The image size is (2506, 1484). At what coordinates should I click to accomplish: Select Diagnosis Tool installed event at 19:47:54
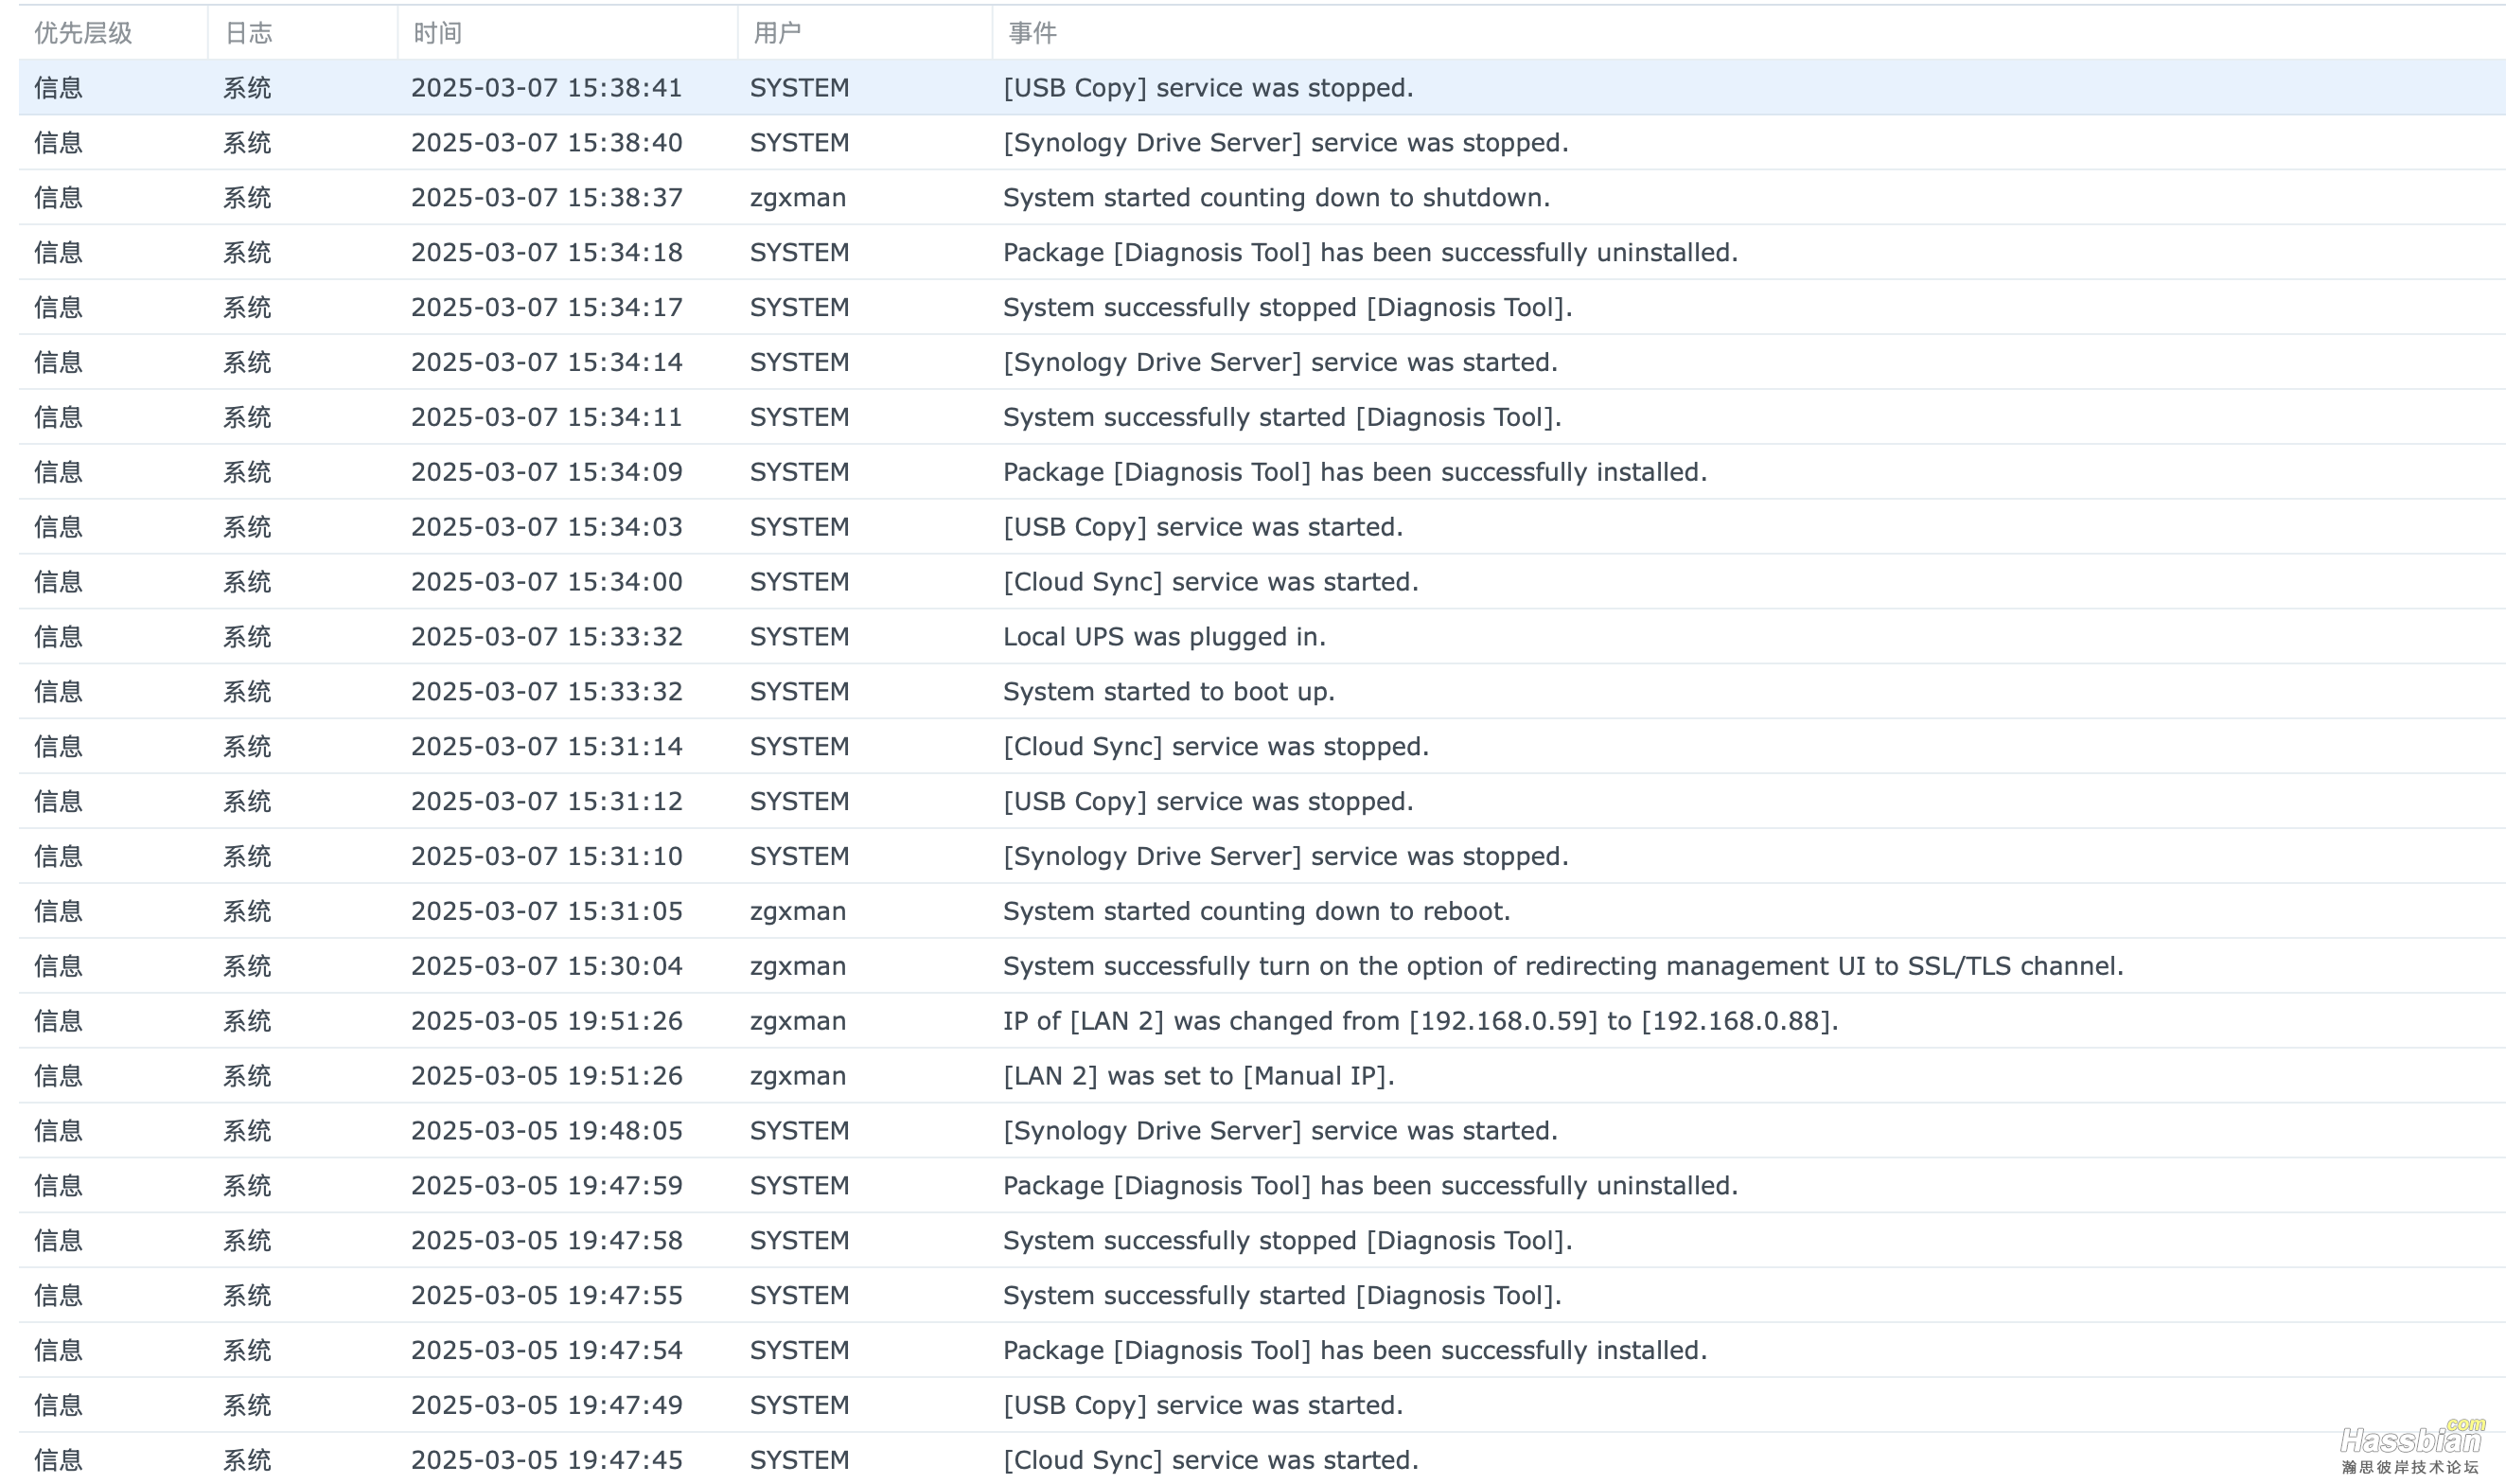tap(1355, 1351)
